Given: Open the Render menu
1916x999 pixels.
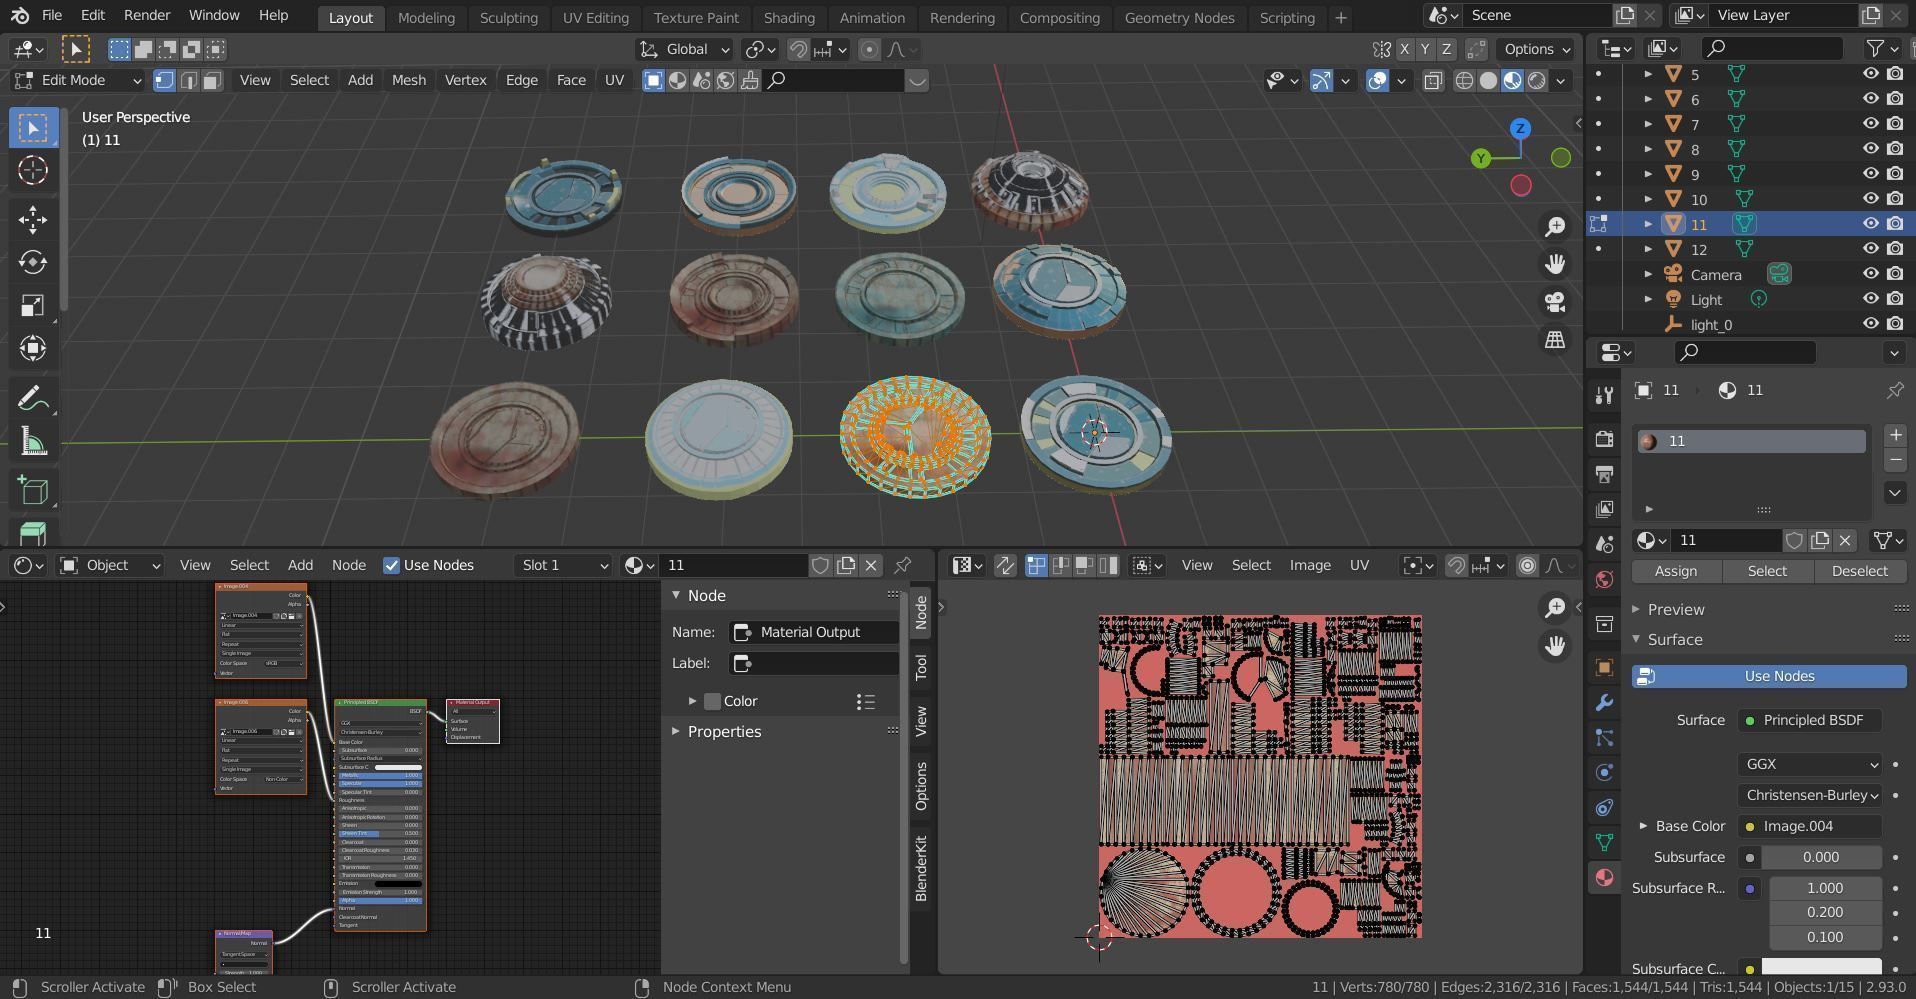Looking at the screenshot, I should (147, 15).
